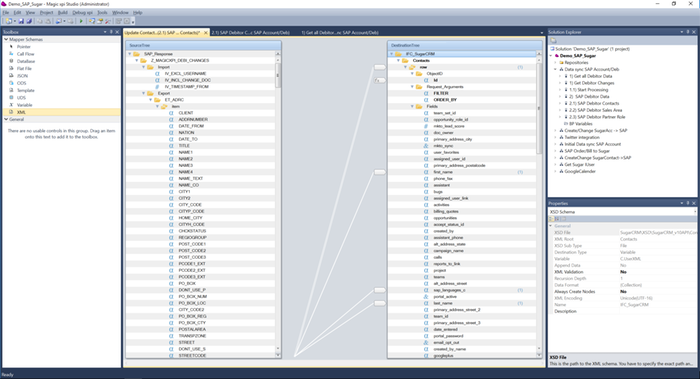Click the New Project toolbar icon
Viewport: 700px width, 379px height.
coord(8,21)
